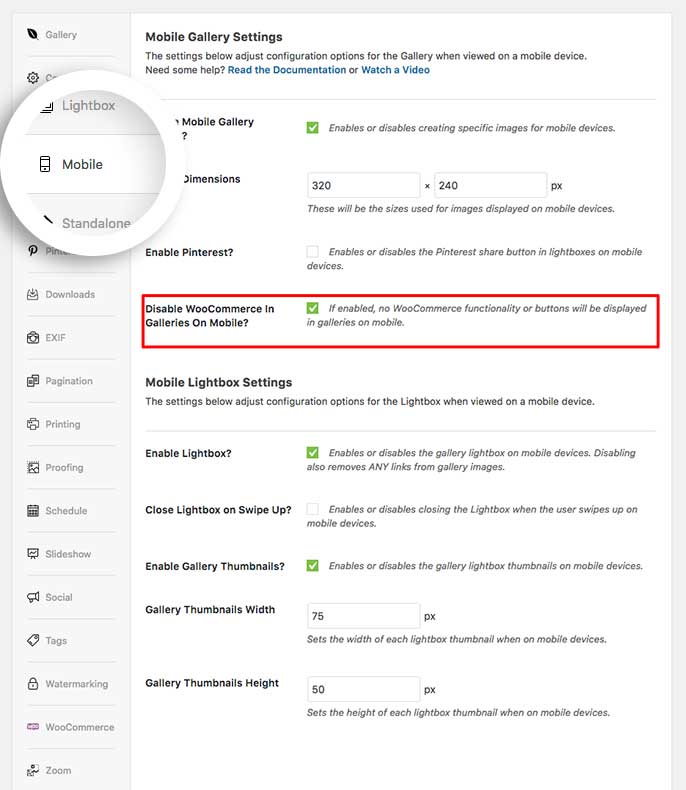686x790 pixels.
Task: Click the Pinterest icon in sidebar
Action: tap(33, 250)
